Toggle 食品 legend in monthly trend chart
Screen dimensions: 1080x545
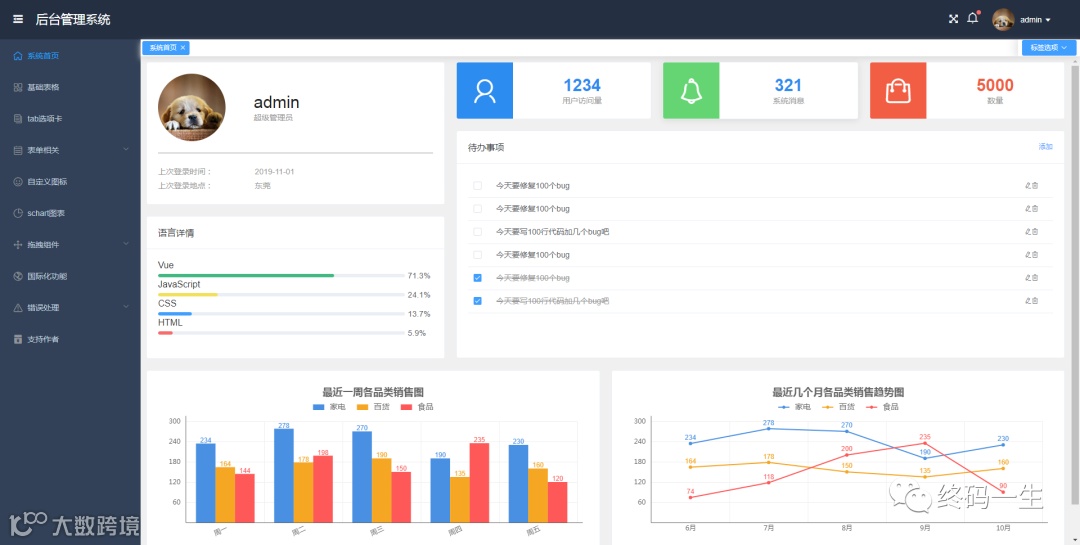coord(882,407)
